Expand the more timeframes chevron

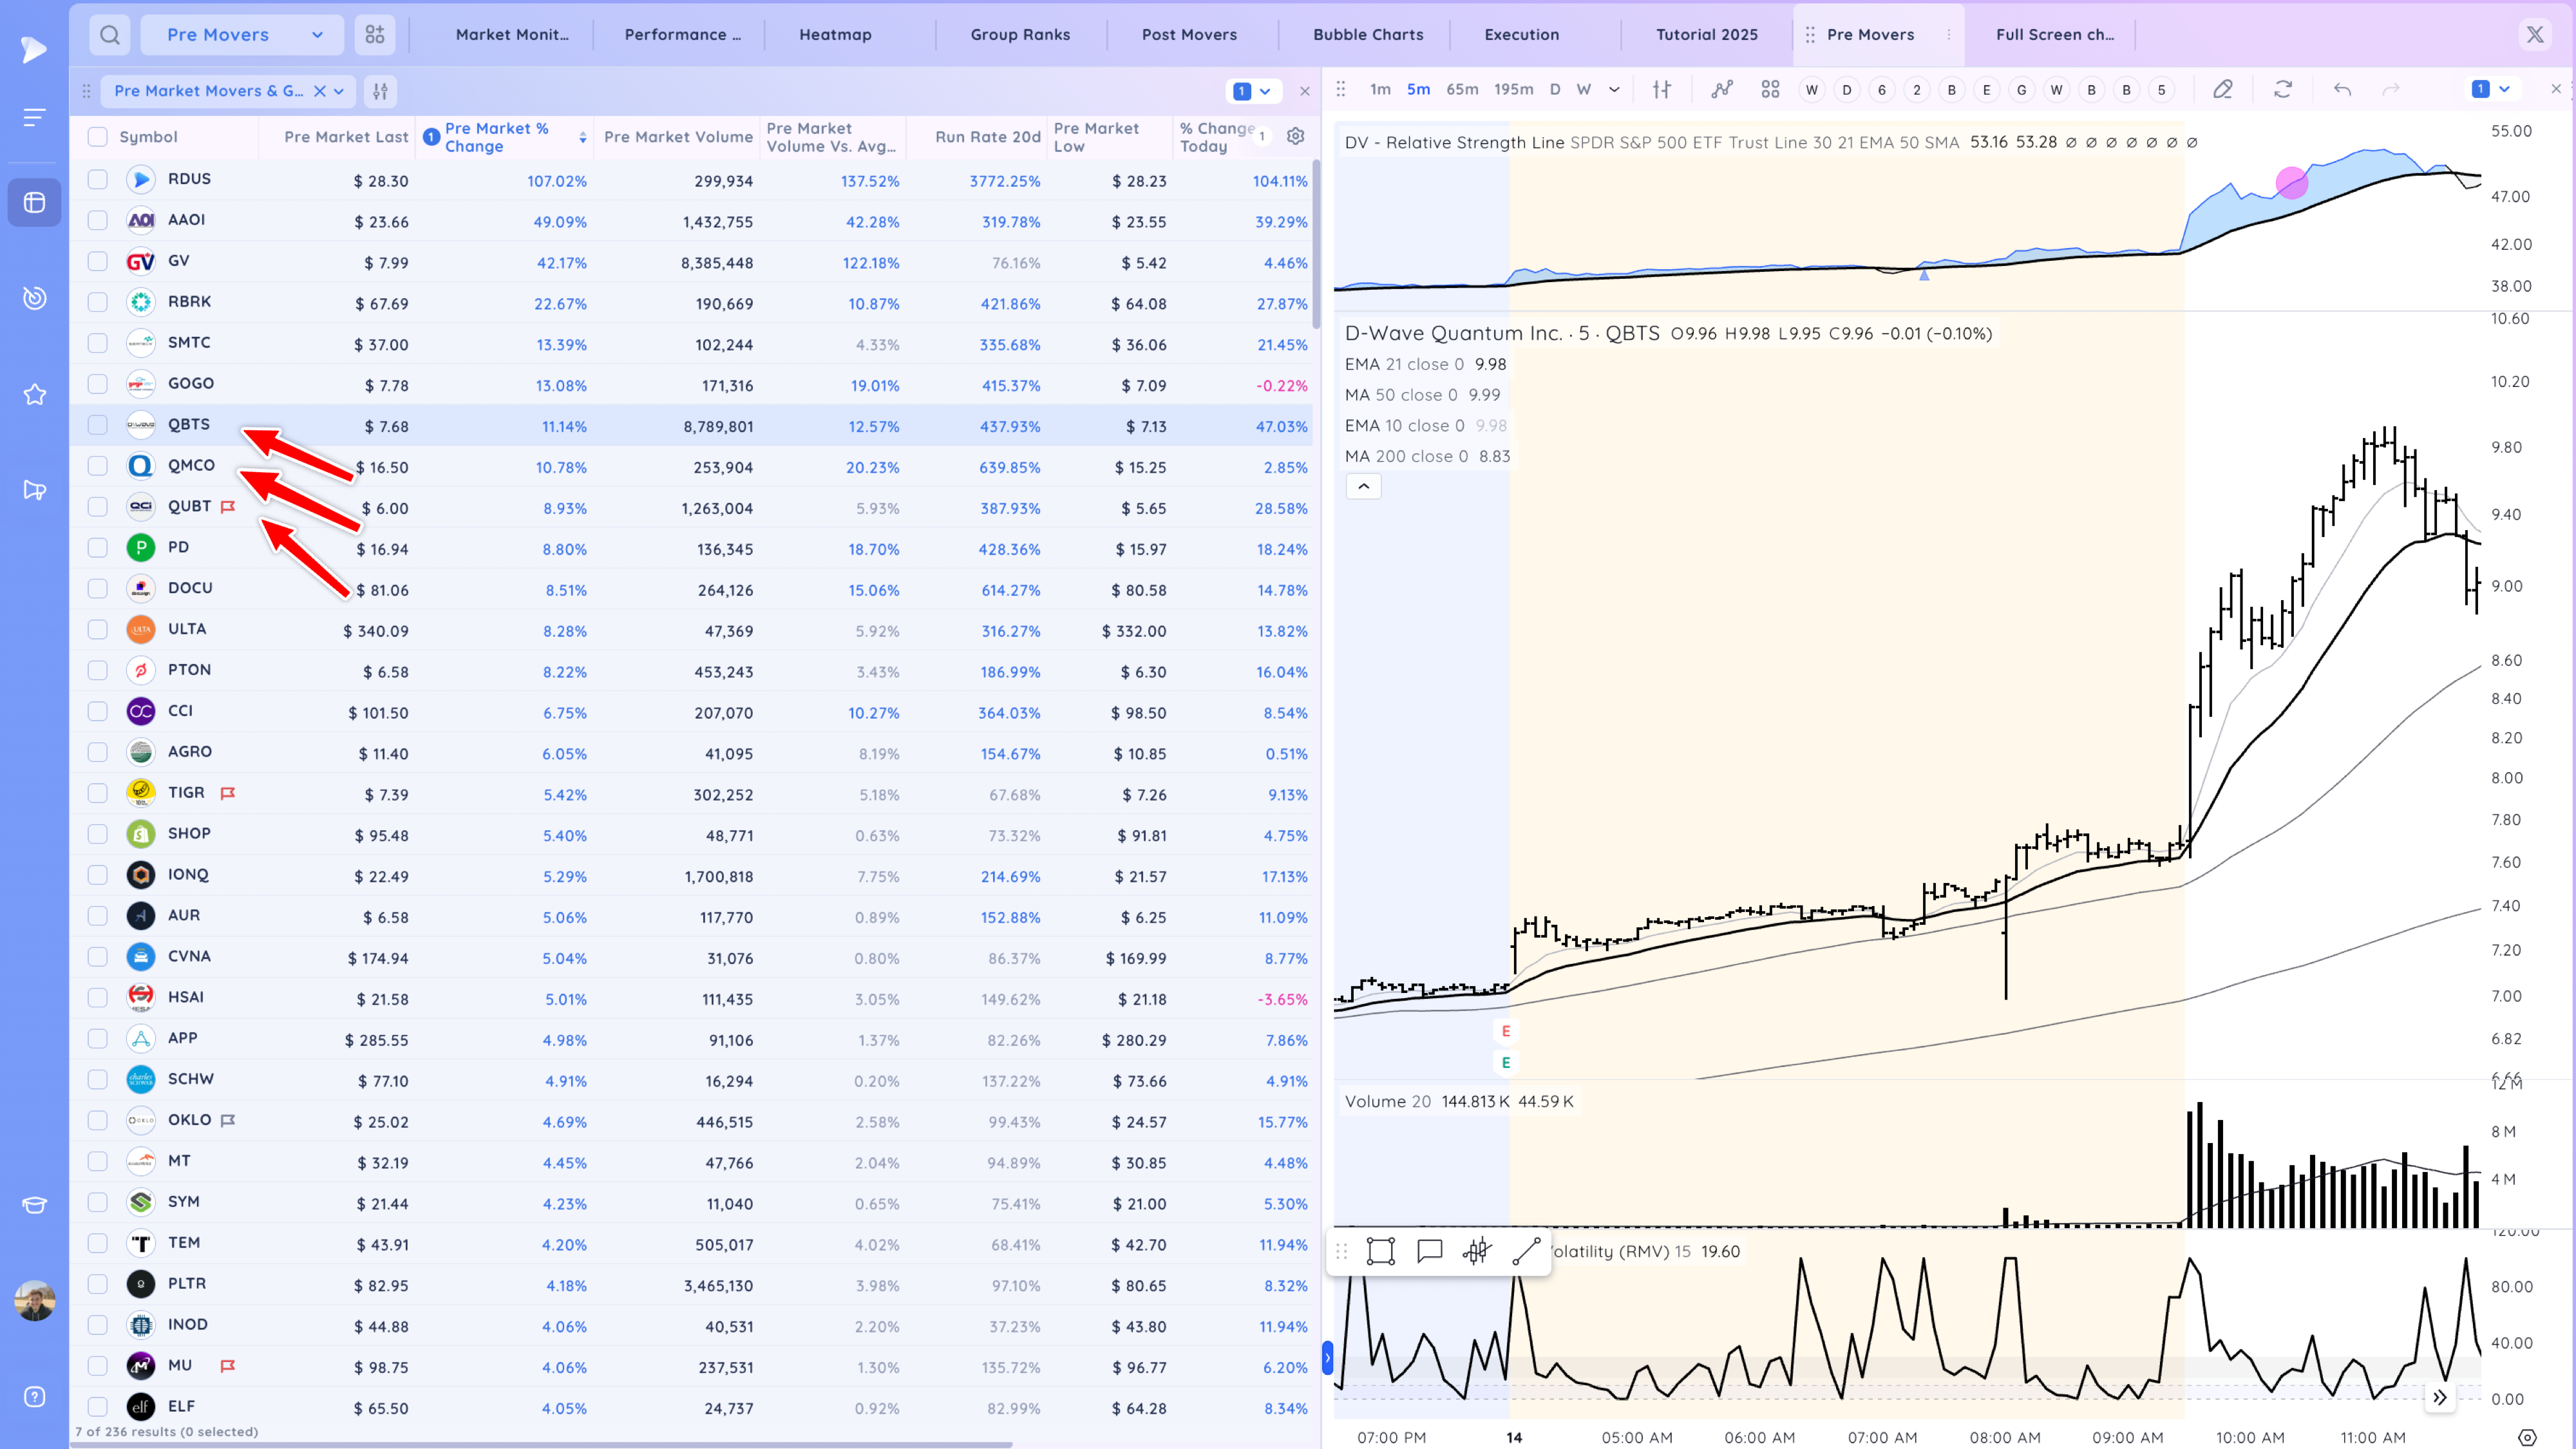(1614, 90)
